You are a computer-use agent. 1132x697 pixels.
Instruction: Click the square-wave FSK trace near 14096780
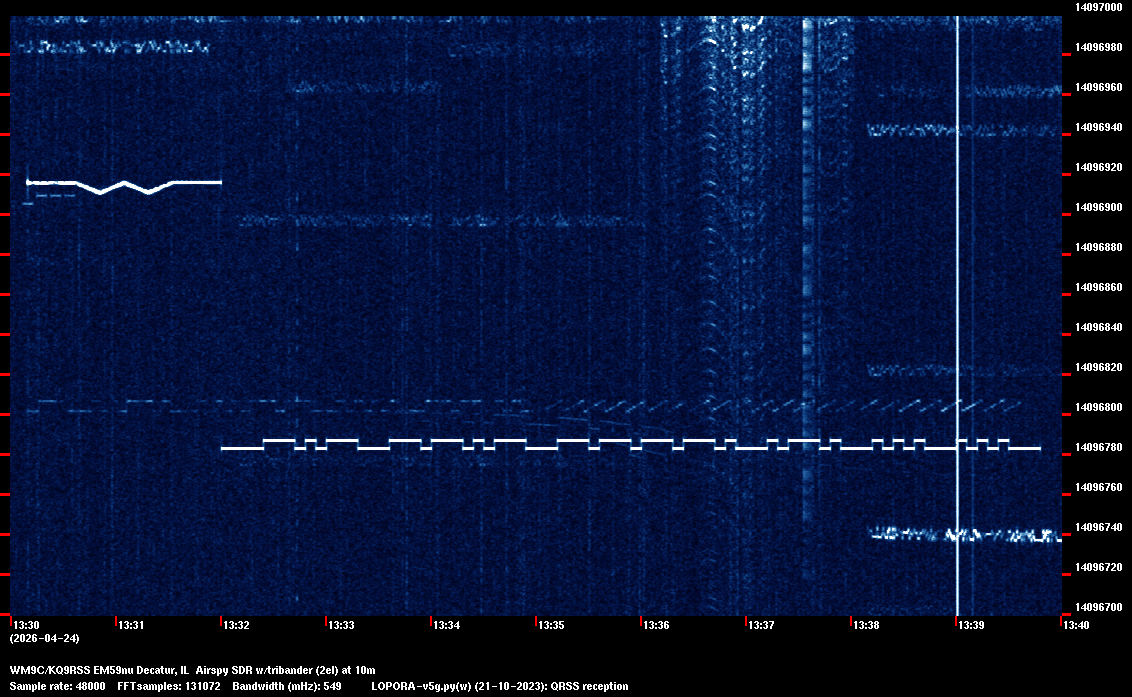[x=630, y=445]
